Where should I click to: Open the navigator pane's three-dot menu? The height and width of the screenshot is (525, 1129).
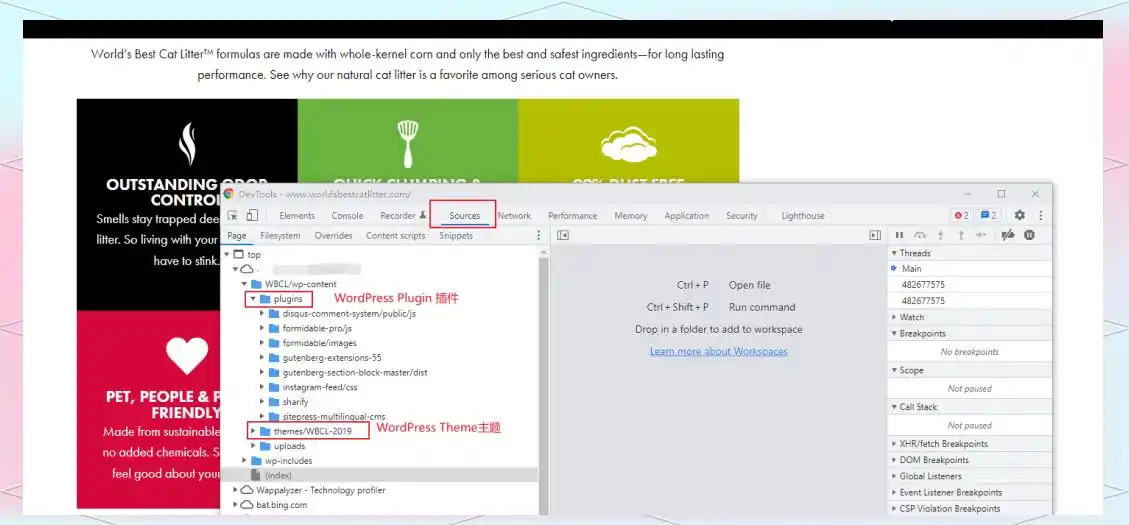pos(538,235)
